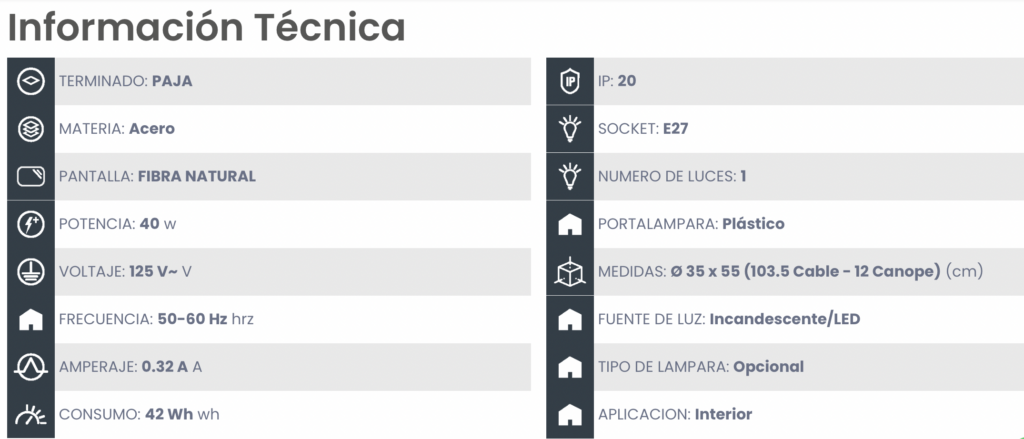Click the POTENCIA lightning bolt icon
The image size is (1024, 439).
click(x=31, y=224)
